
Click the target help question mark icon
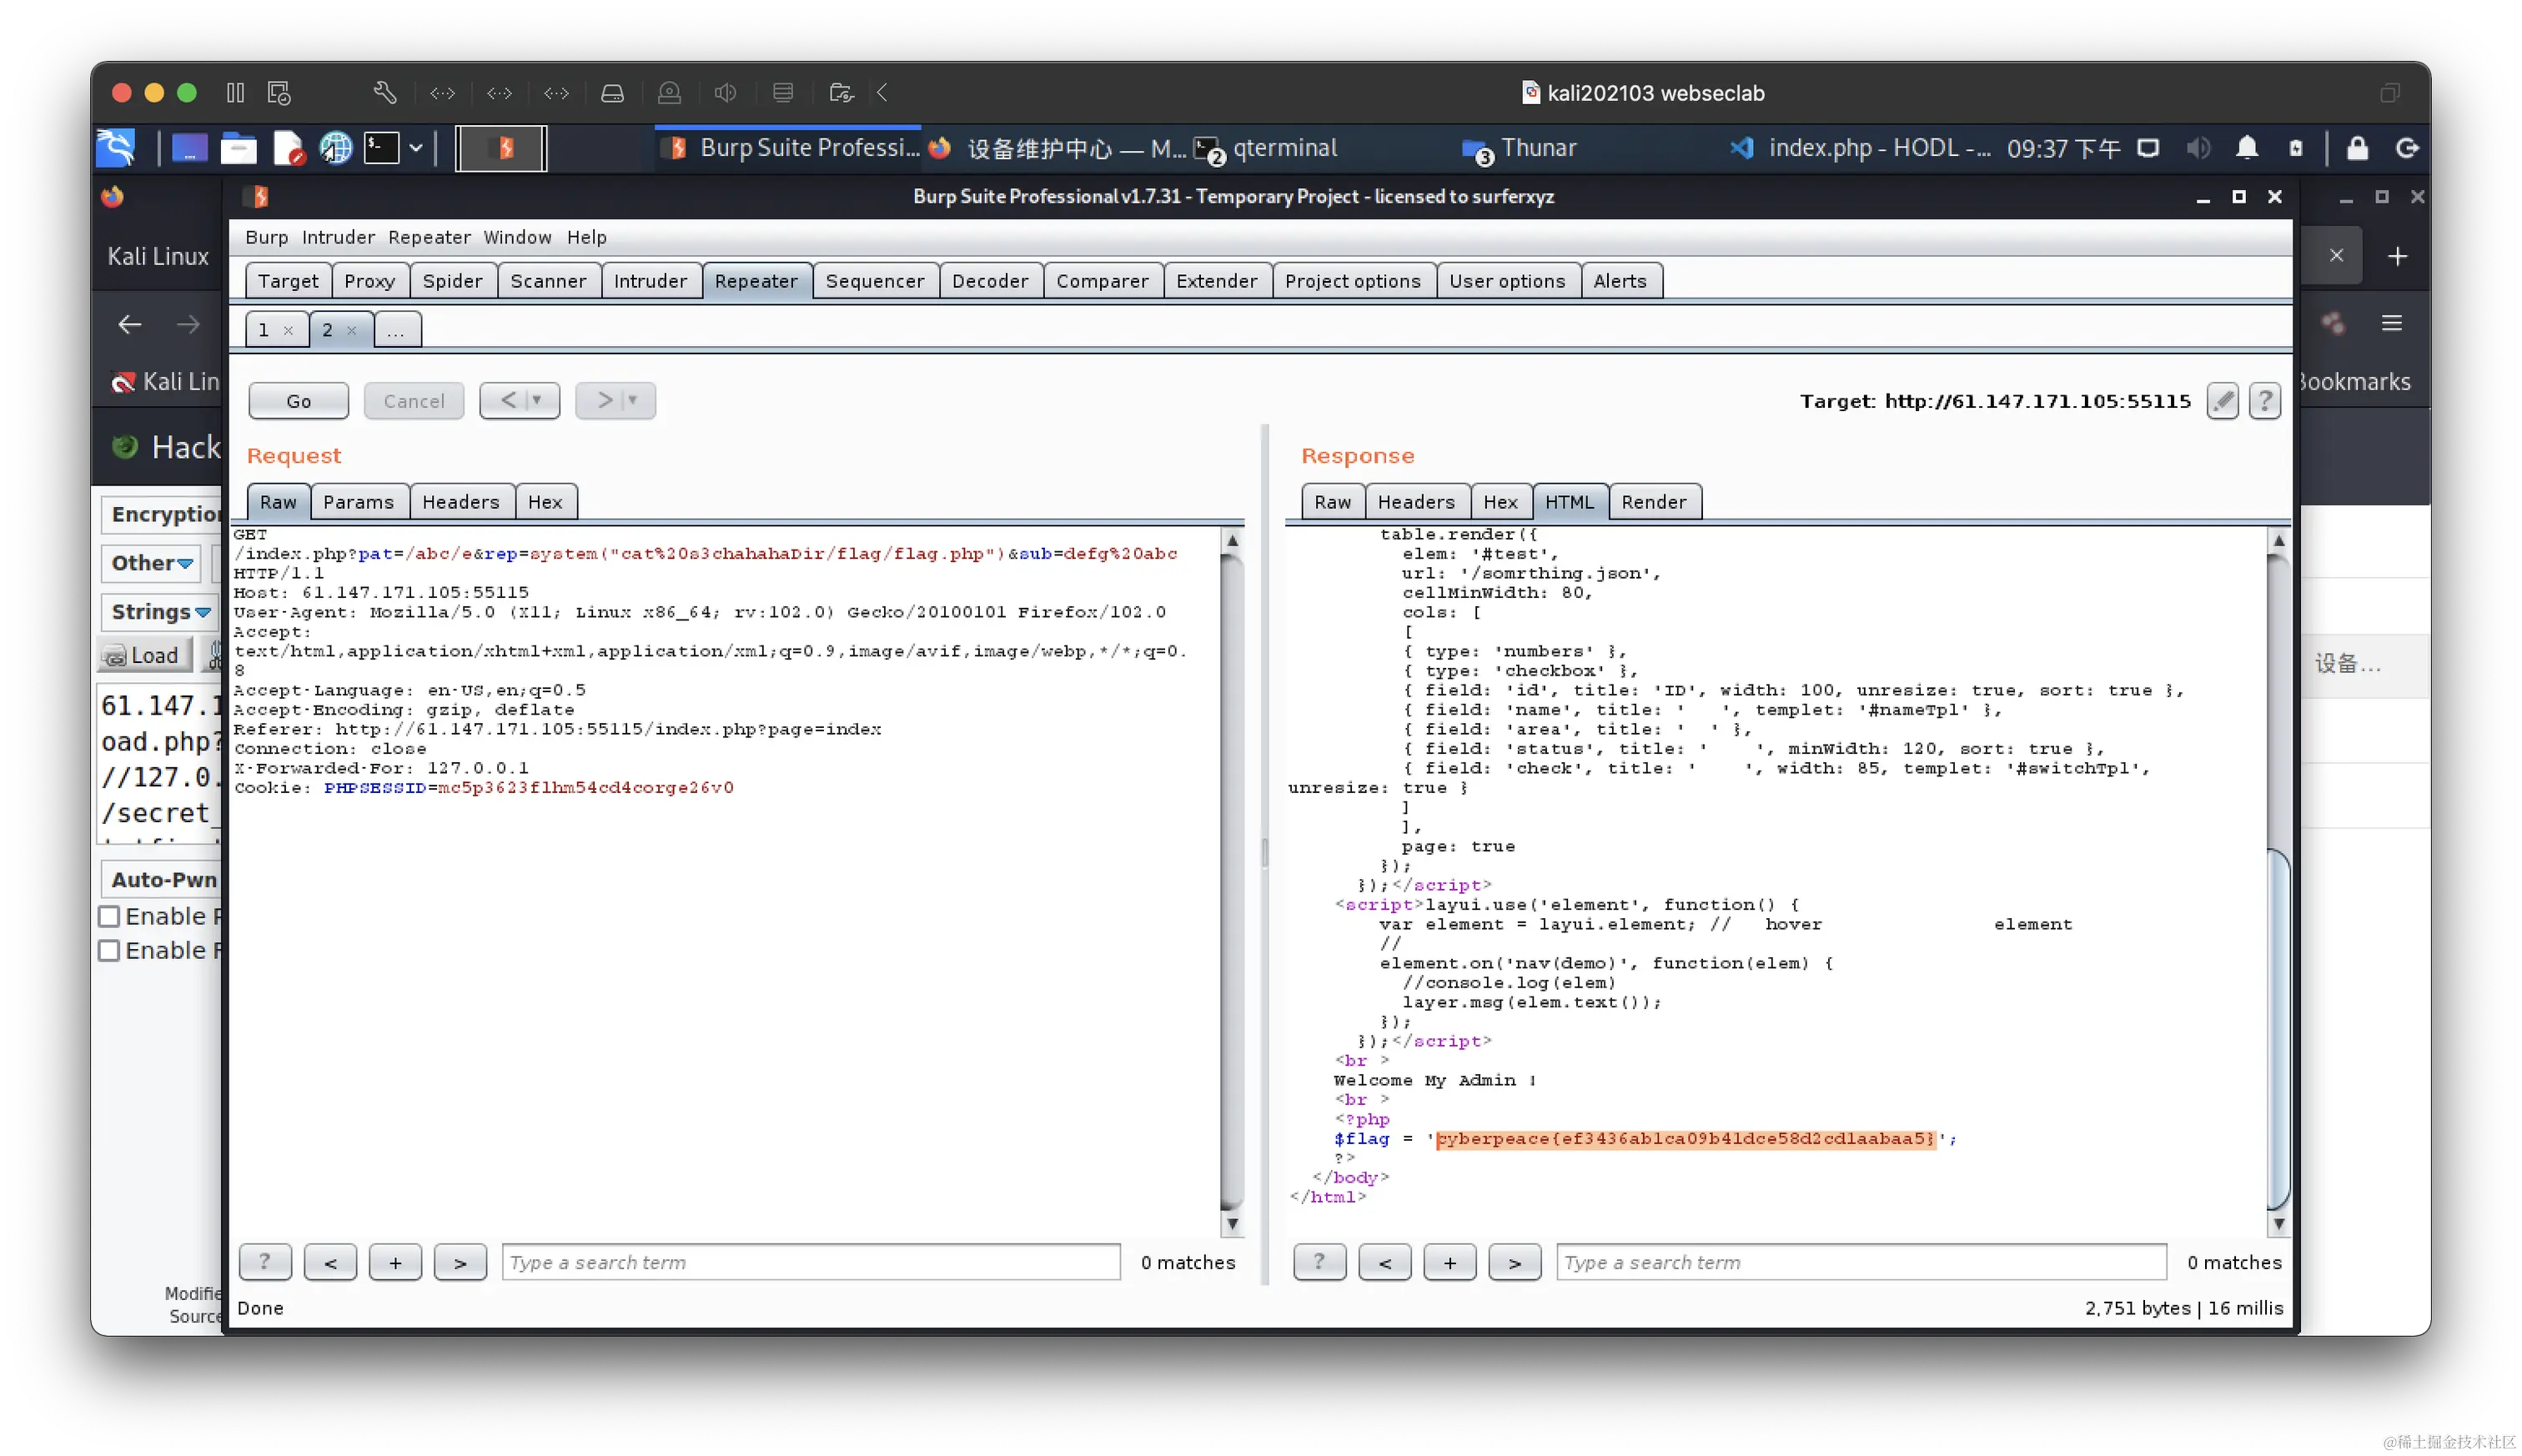2265,401
